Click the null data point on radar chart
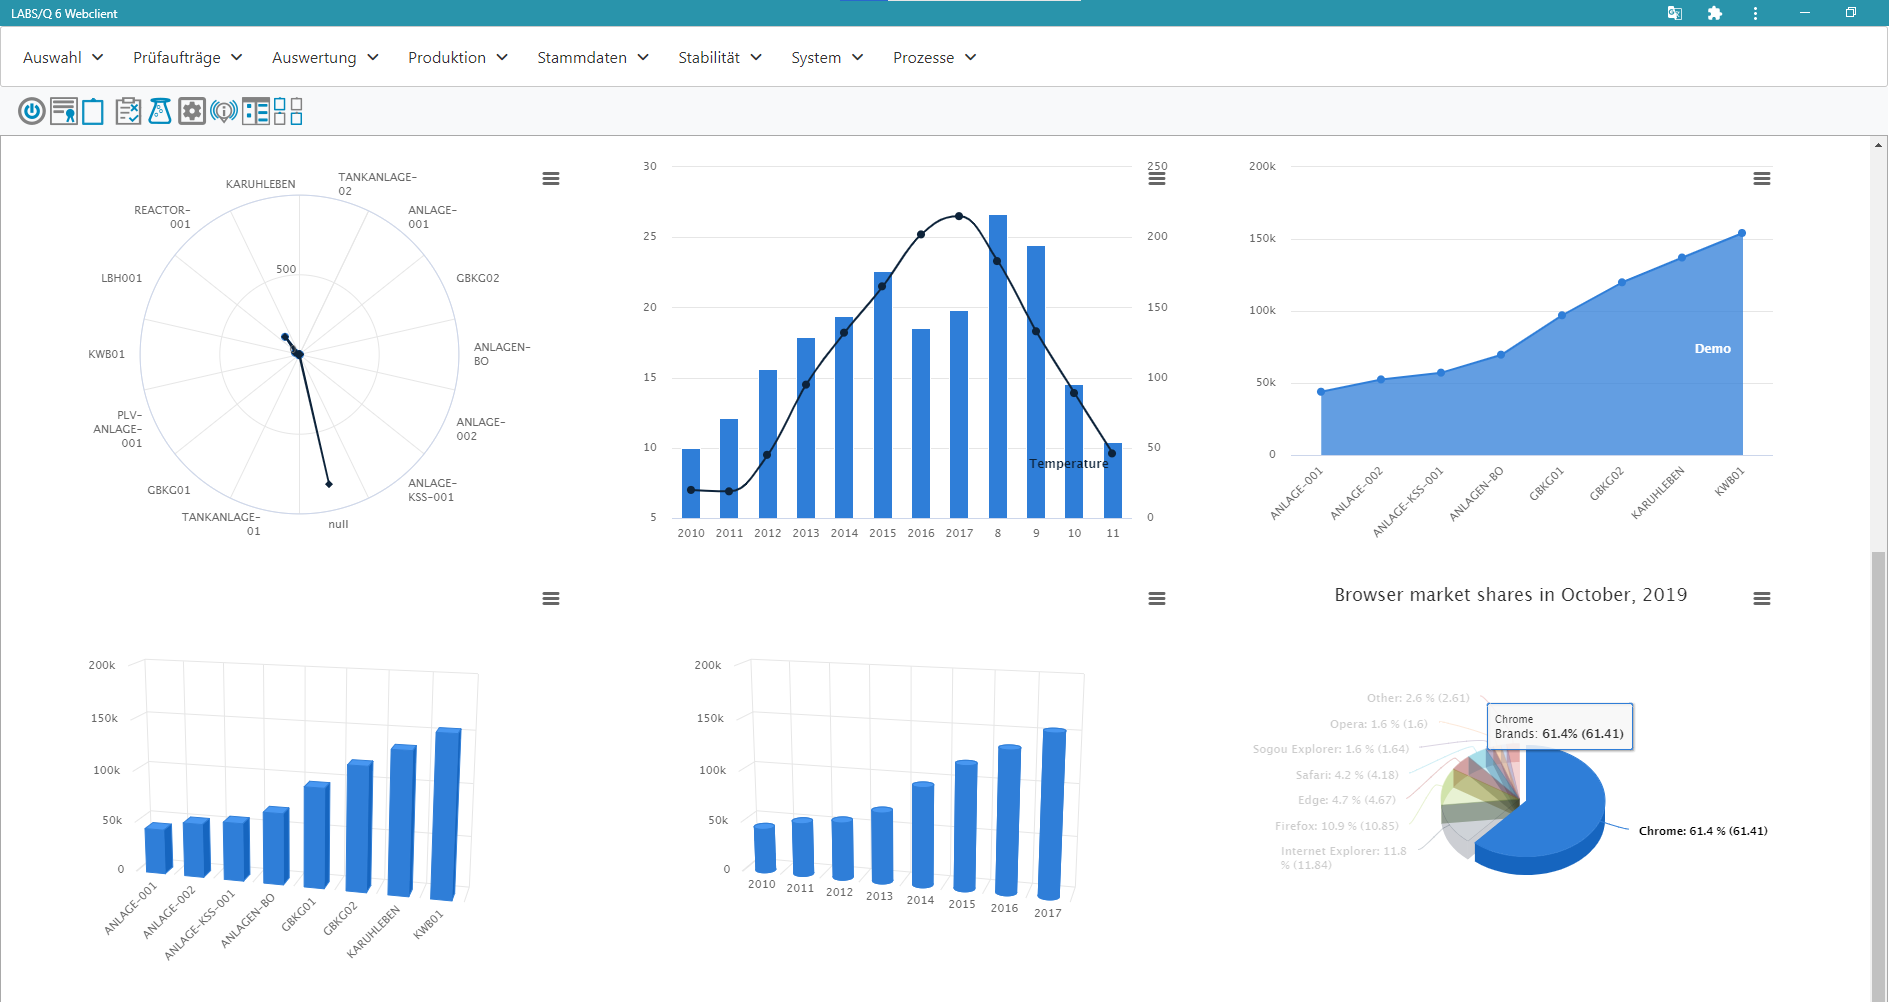Viewport: 1889px width, 1002px height. coord(329,484)
